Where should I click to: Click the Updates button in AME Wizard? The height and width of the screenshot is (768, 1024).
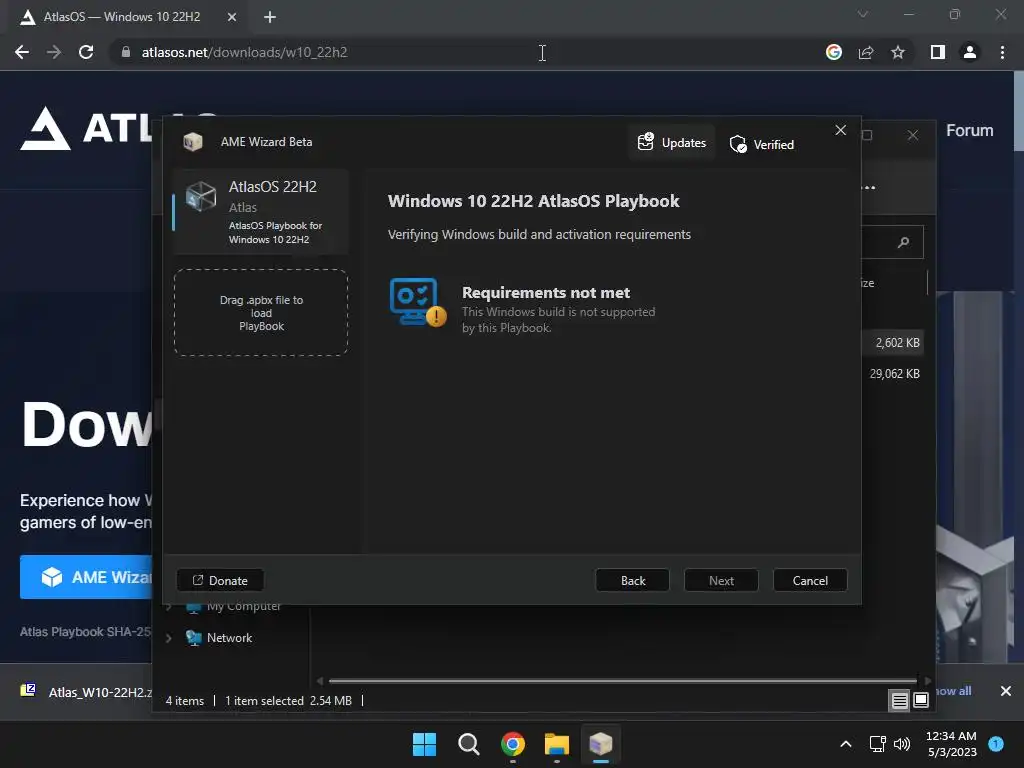click(x=672, y=142)
